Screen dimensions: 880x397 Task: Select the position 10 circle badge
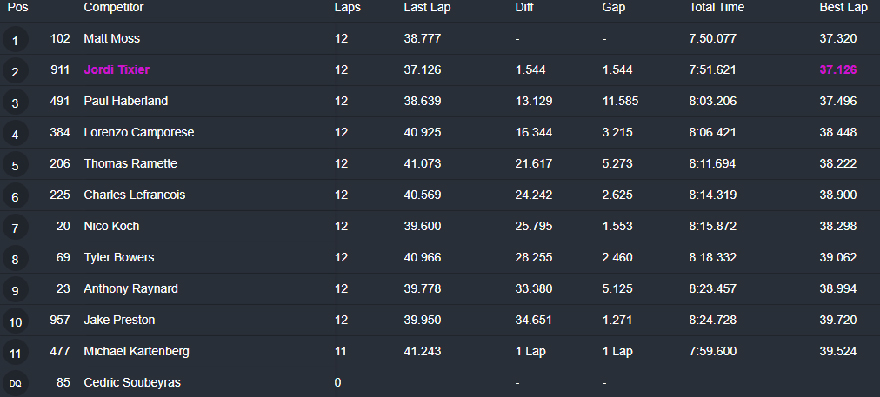click(15, 321)
